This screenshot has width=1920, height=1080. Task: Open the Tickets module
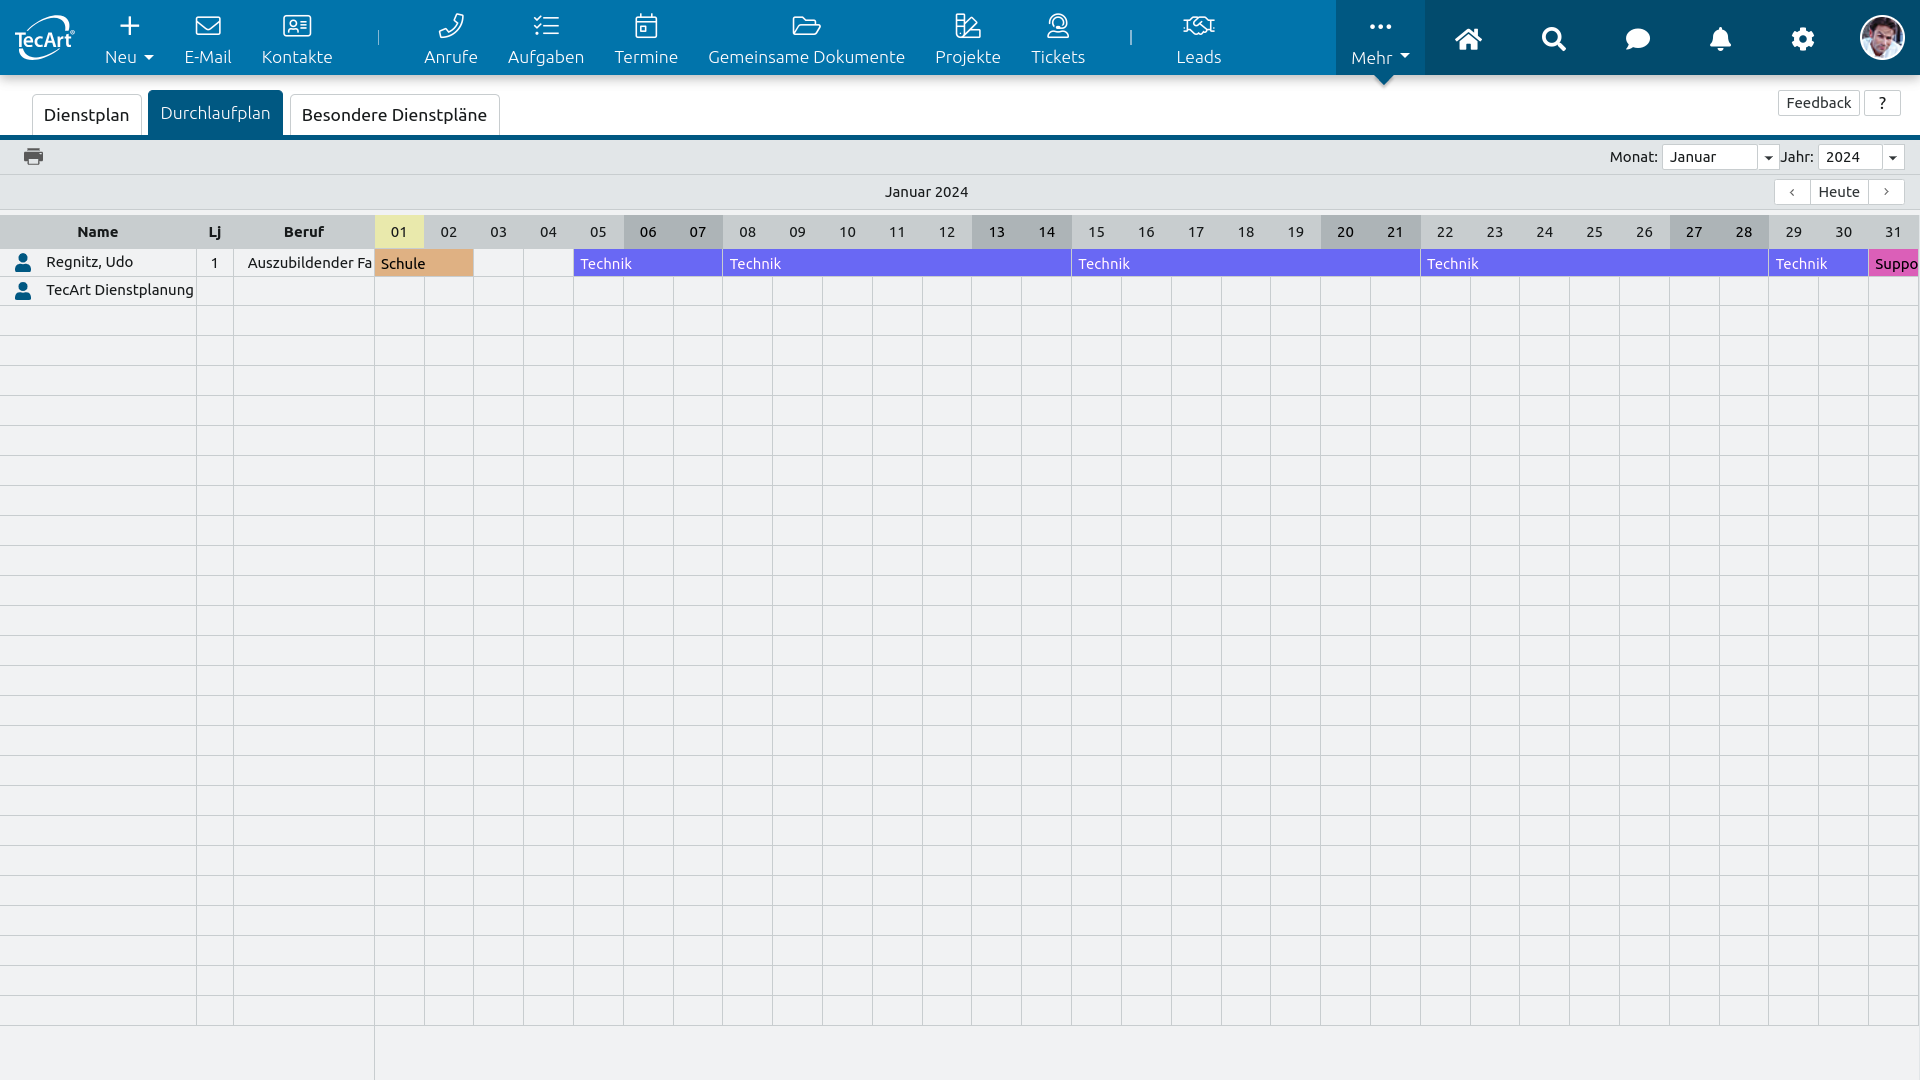pyautogui.click(x=1057, y=38)
